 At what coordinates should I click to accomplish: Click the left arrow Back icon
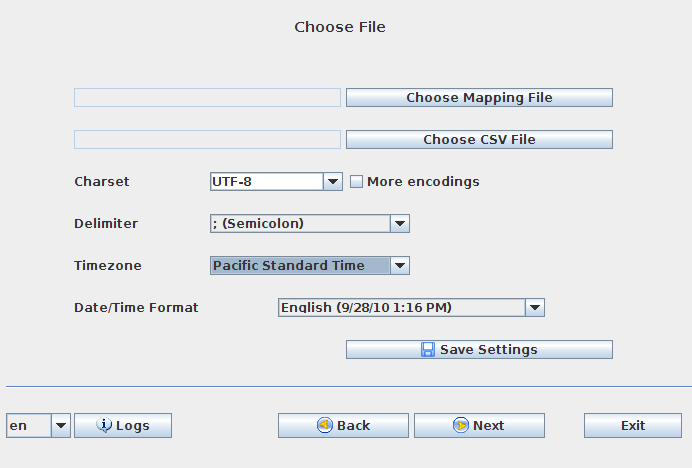[325, 425]
